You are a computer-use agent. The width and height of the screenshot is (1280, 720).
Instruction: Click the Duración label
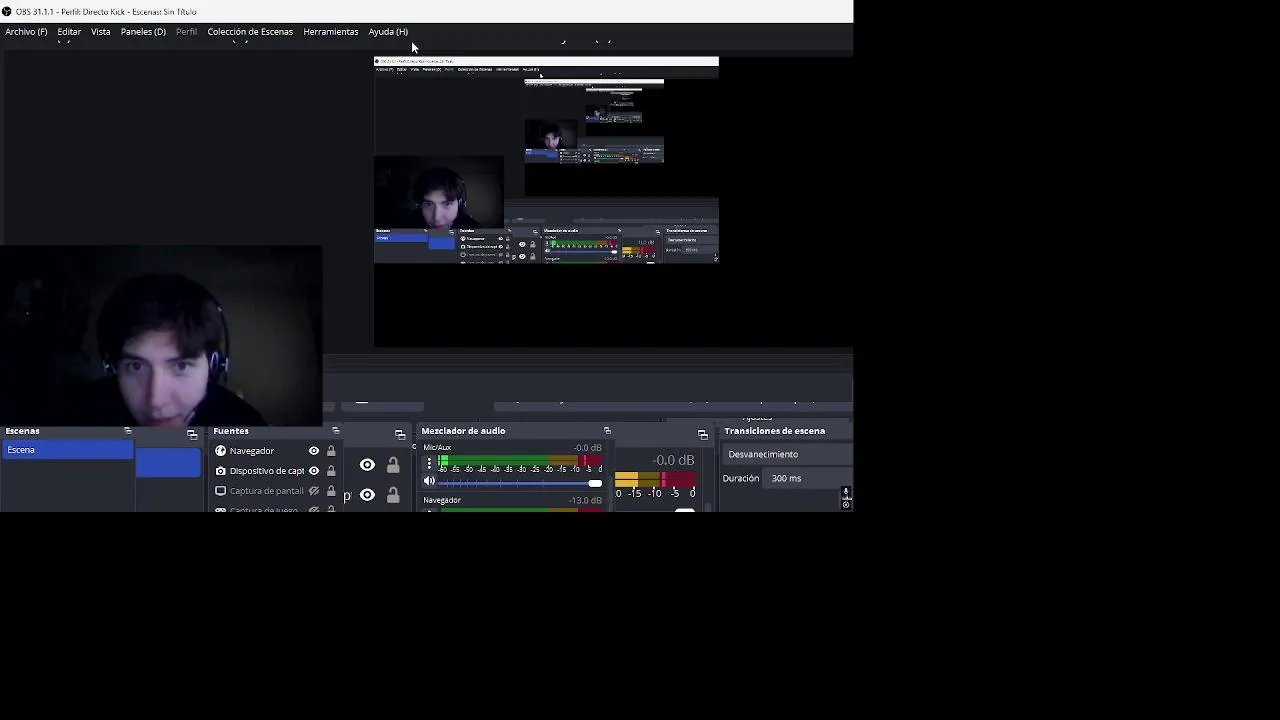tap(741, 478)
